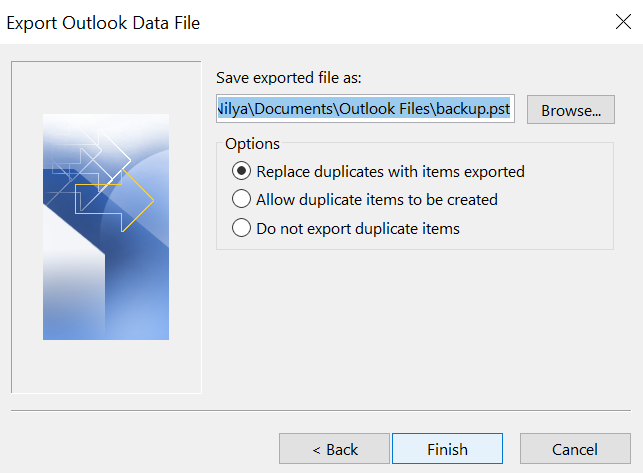Click the 'Replace duplicates with items exported' label

tap(390, 171)
